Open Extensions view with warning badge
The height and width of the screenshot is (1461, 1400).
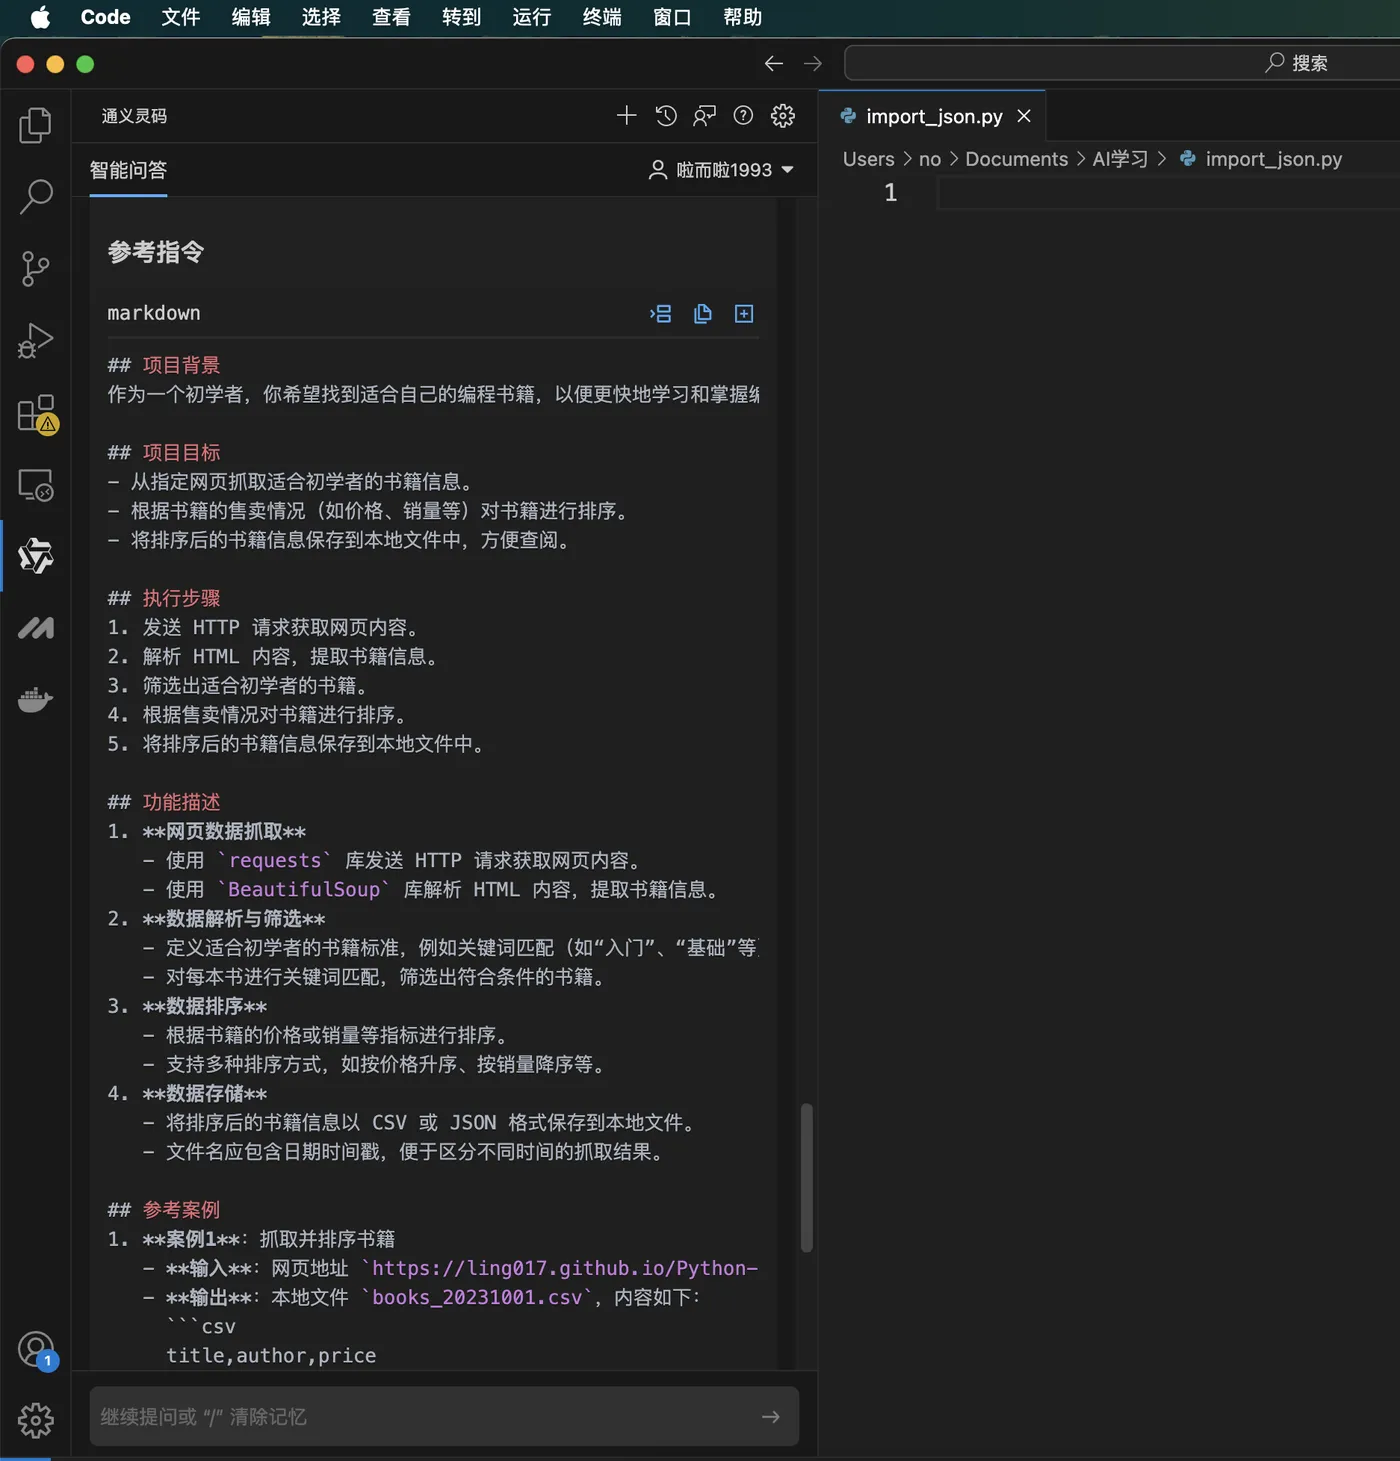(36, 413)
